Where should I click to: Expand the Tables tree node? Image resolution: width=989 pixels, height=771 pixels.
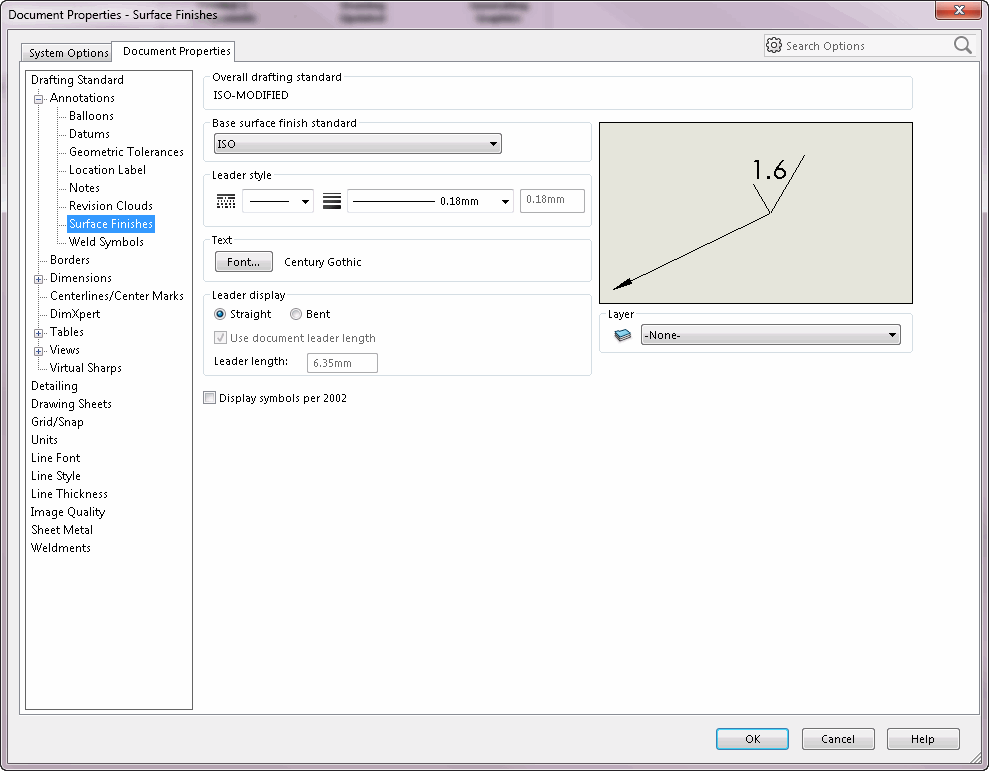tap(38, 333)
